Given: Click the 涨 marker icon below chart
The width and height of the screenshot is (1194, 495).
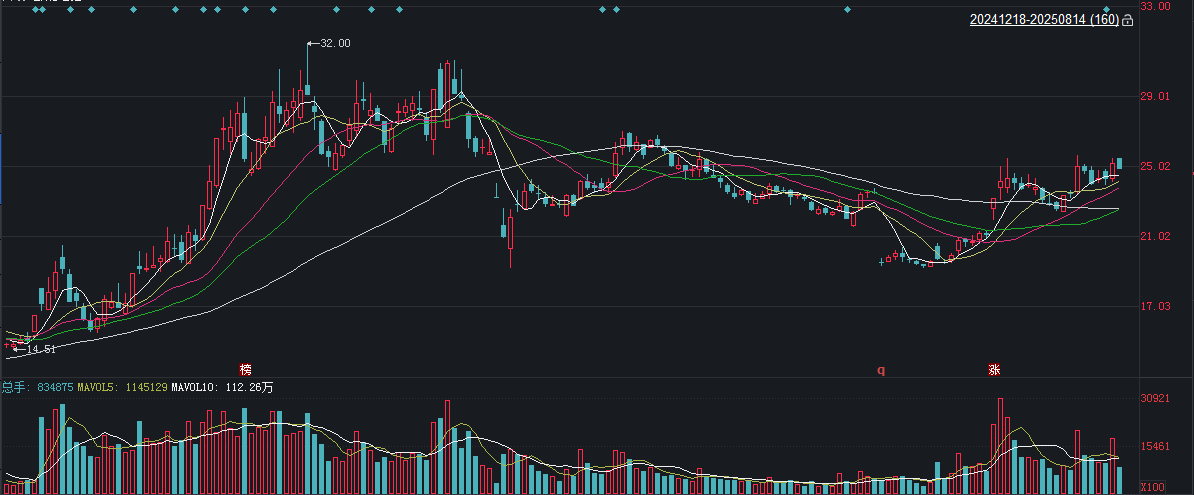Looking at the screenshot, I should [x=994, y=369].
